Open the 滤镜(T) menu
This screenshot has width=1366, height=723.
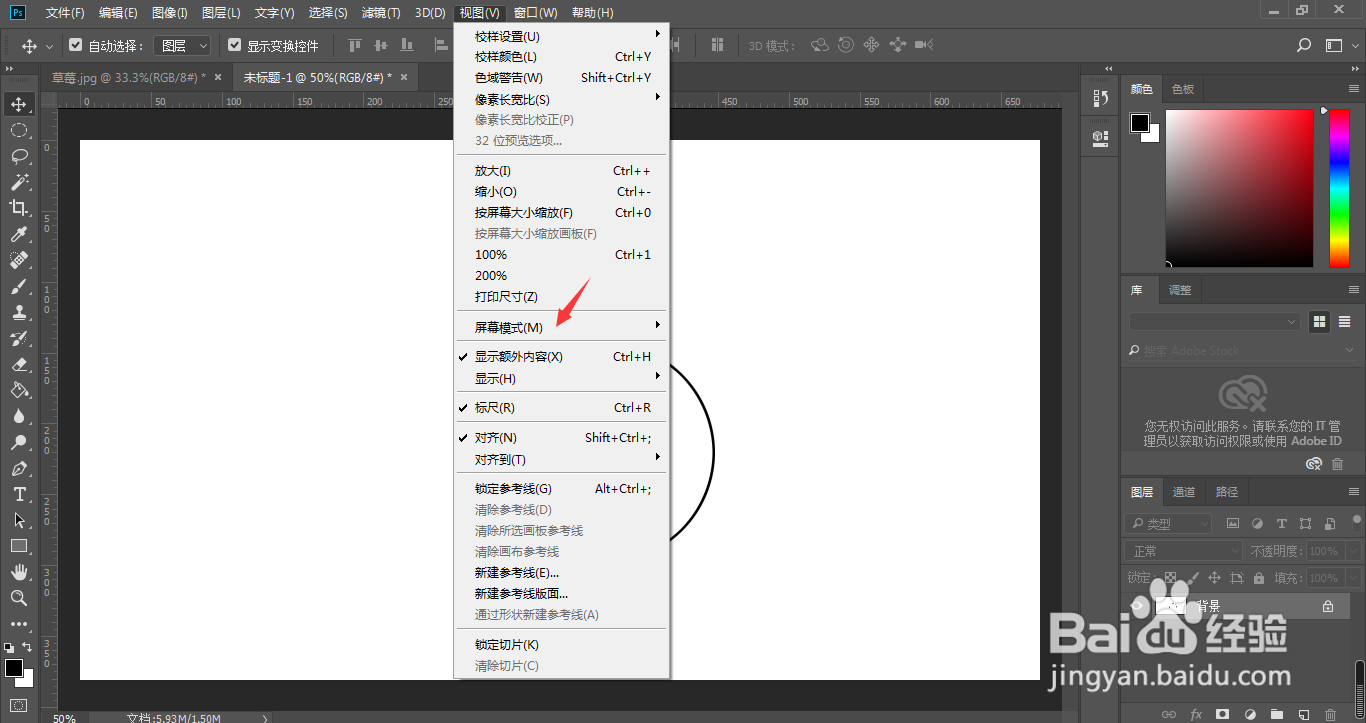(381, 13)
